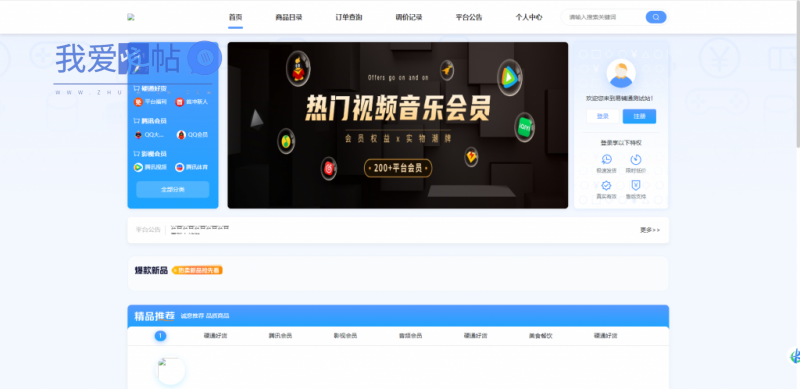The image size is (800, 389).
Task: Open 更多>> link in announcements bar
Action: tap(650, 230)
